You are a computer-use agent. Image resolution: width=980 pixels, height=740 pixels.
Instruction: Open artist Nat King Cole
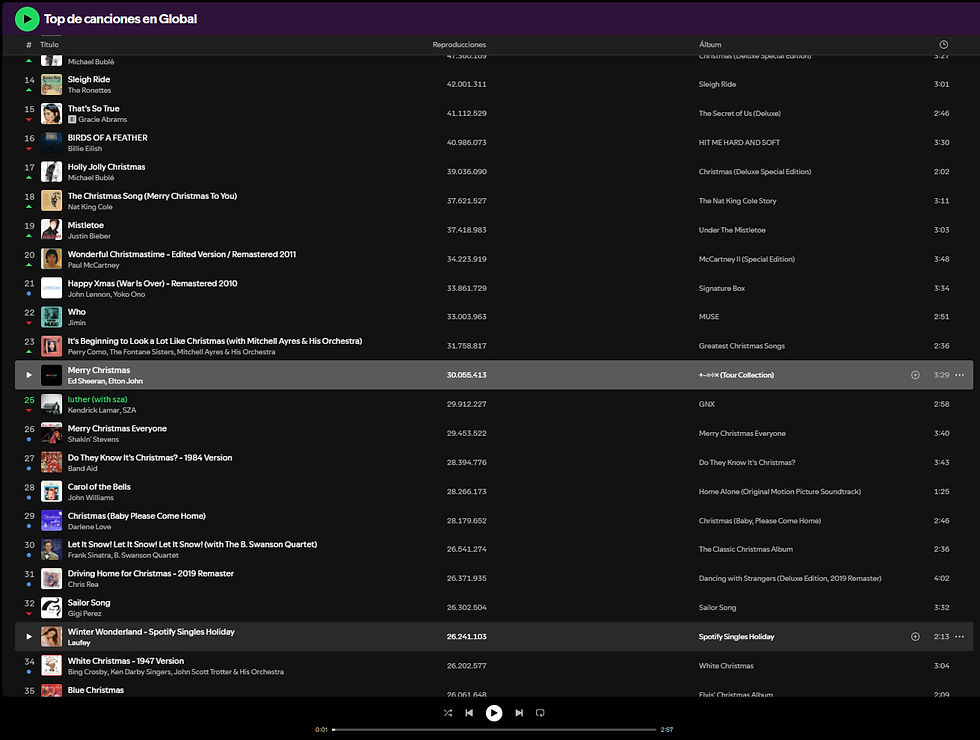(90, 207)
